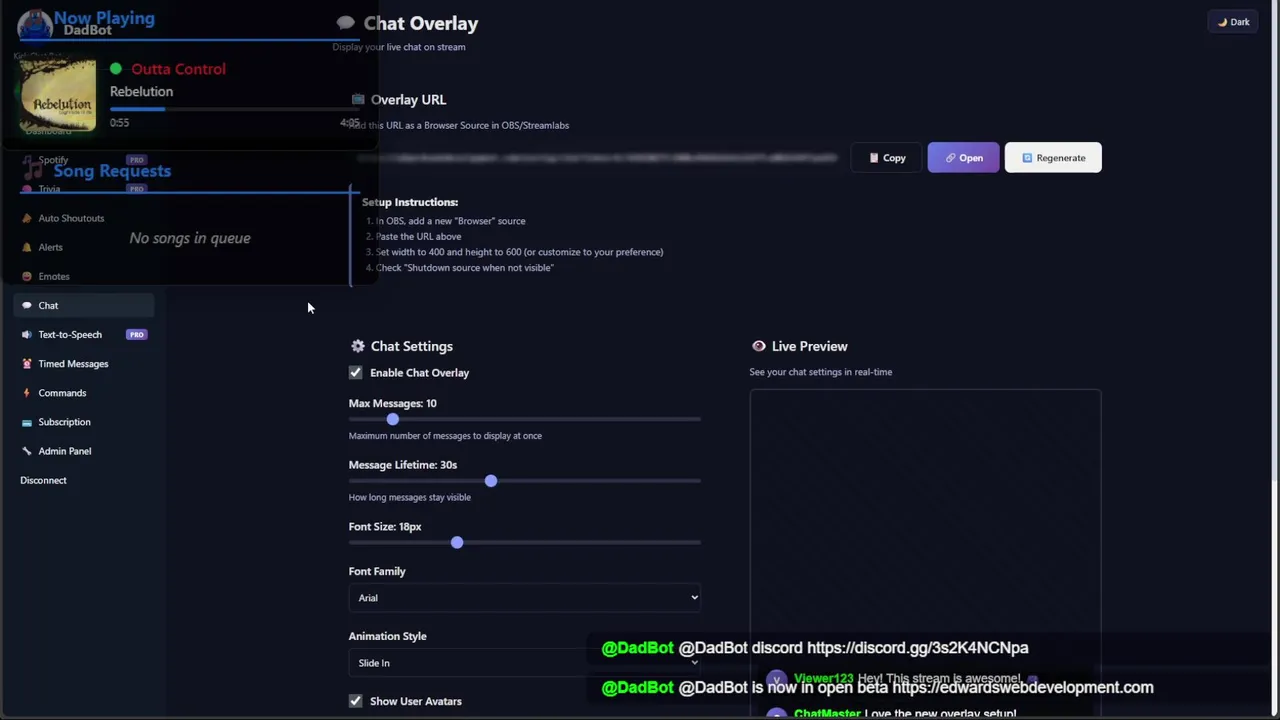Open the Font Family dropdown showing Arial
The image size is (1280, 720).
coord(525,598)
